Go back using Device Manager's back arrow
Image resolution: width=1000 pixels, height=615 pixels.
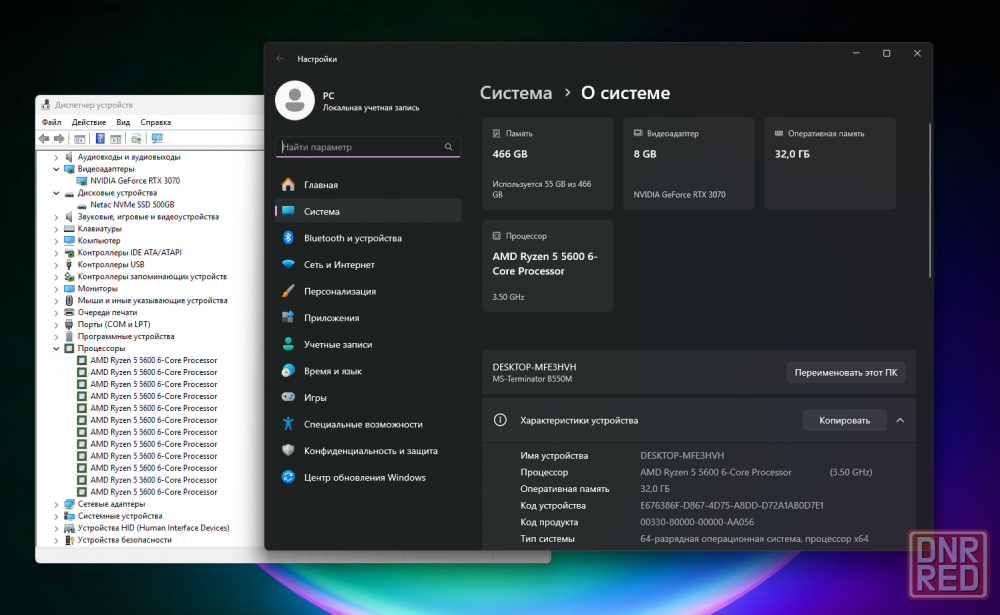(x=44, y=138)
